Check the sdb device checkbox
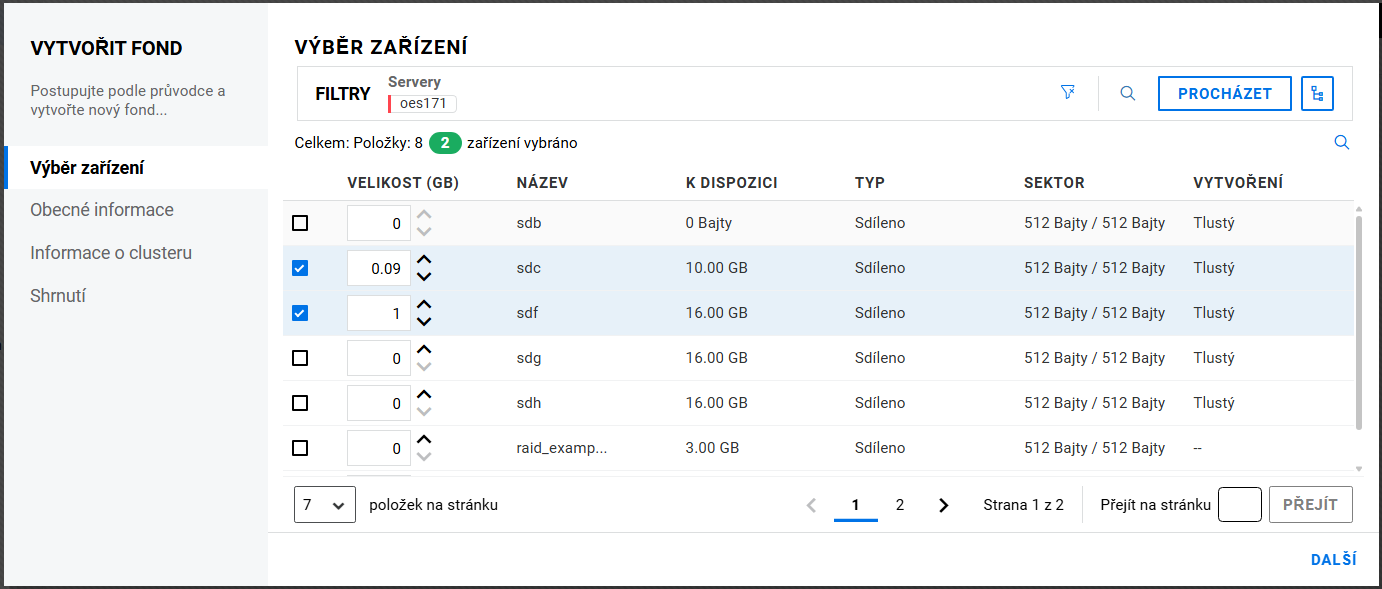The width and height of the screenshot is (1382, 589). click(300, 223)
